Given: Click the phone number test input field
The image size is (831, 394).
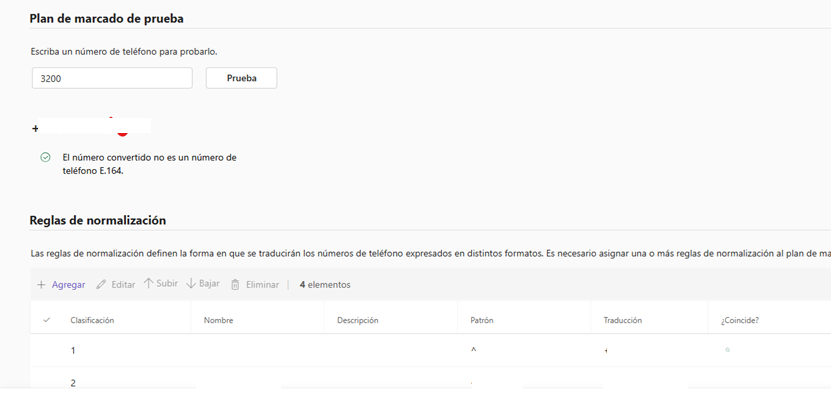Looking at the screenshot, I should pyautogui.click(x=112, y=78).
